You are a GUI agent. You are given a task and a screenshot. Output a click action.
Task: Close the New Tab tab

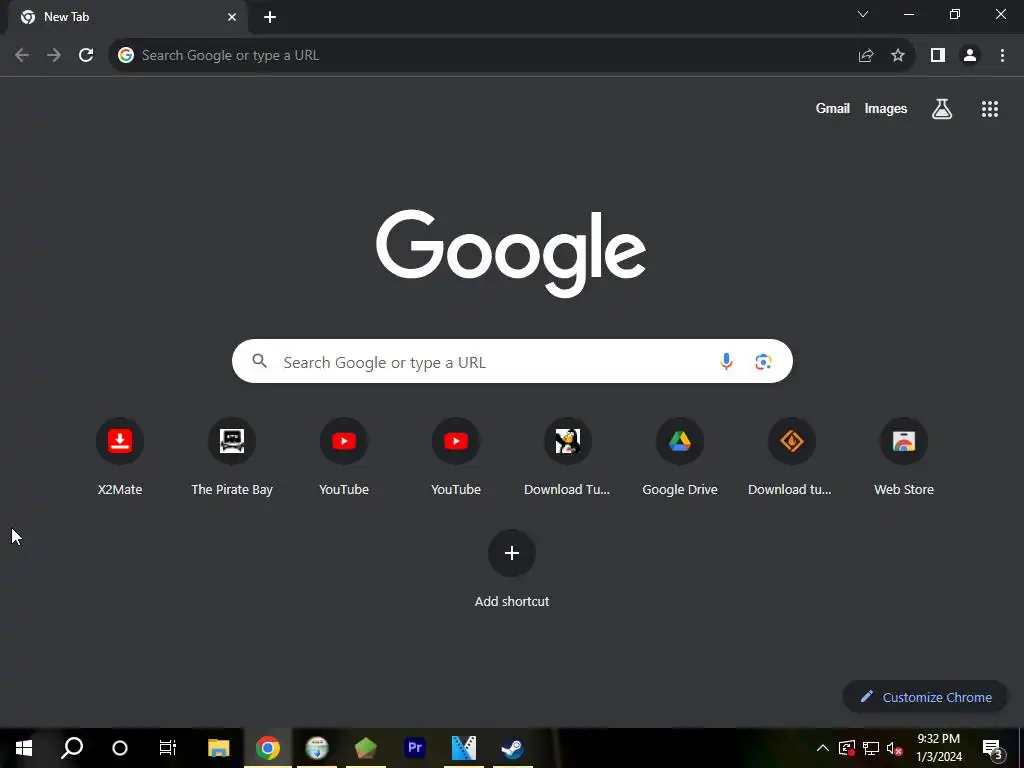pyautogui.click(x=232, y=17)
